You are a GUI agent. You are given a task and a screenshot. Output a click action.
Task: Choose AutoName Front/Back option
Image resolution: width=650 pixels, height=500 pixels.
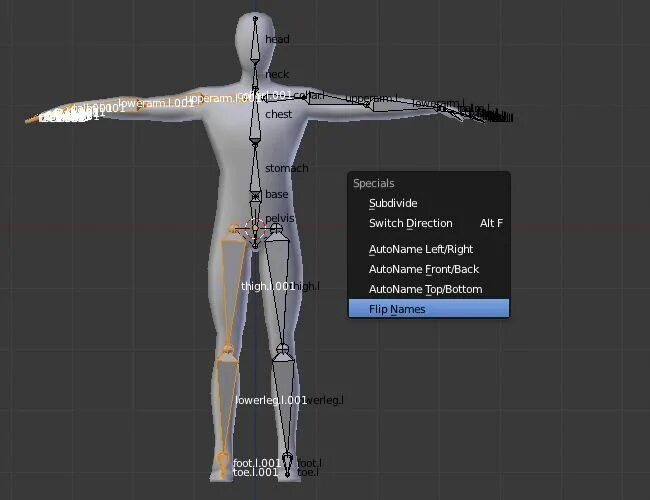pos(429,269)
